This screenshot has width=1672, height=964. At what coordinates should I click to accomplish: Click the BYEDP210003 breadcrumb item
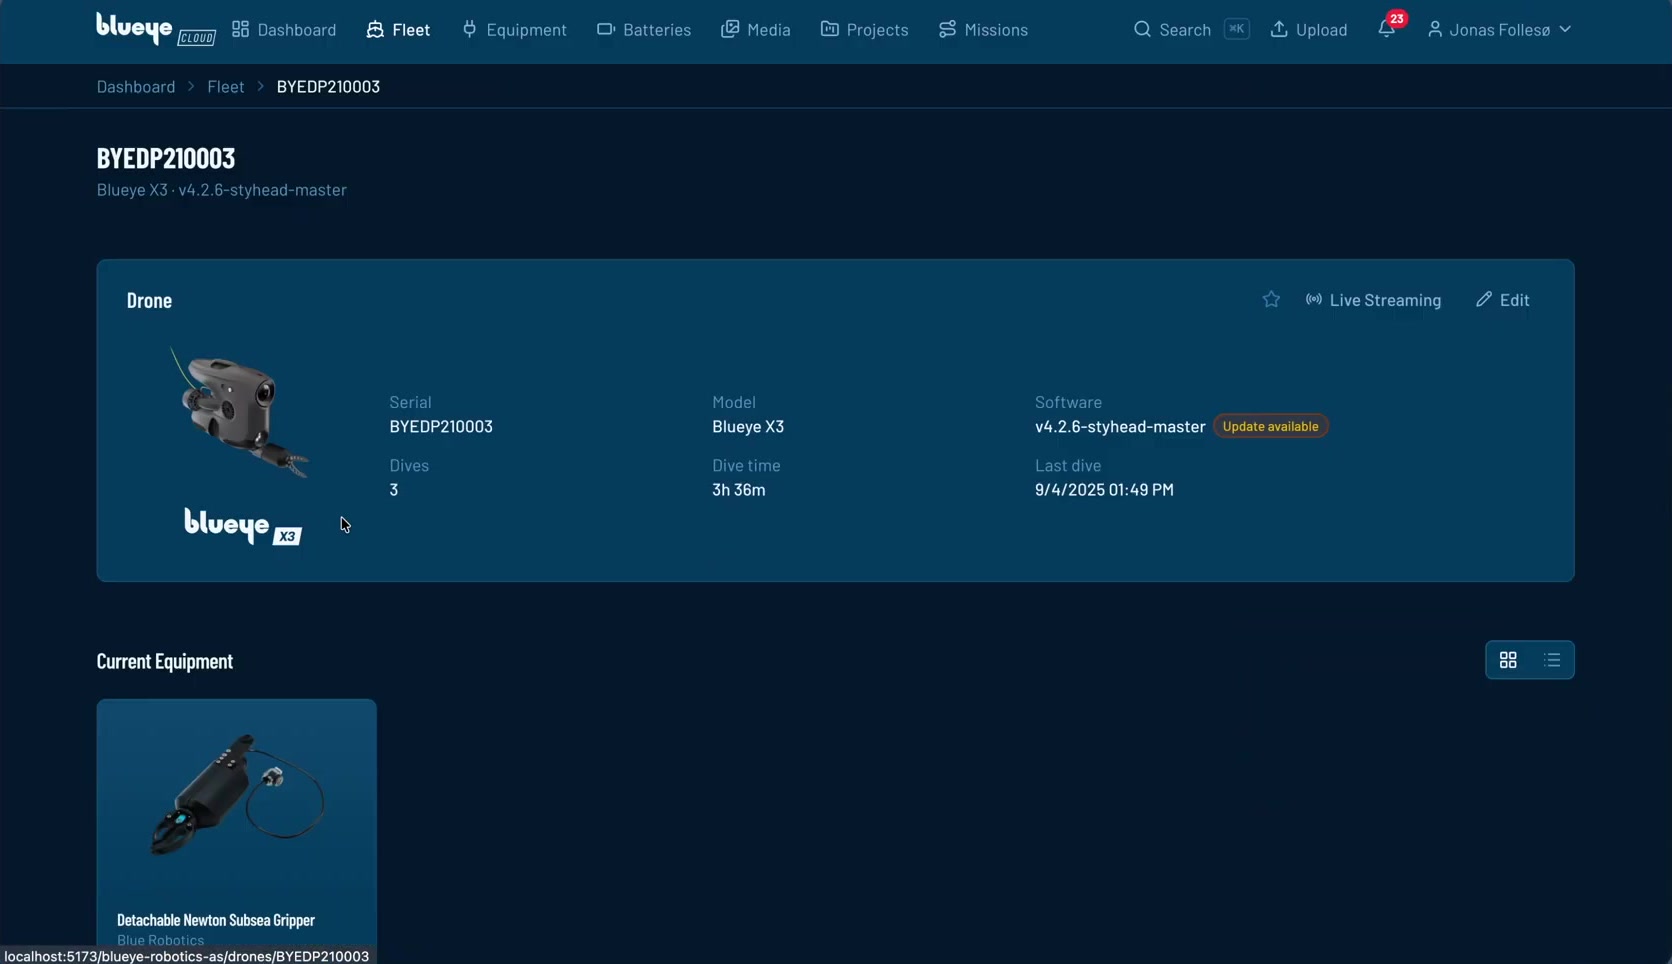click(328, 86)
